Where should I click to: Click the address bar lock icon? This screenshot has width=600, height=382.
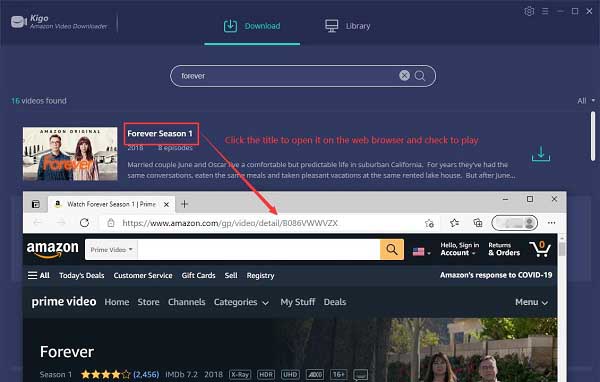[x=111, y=223]
